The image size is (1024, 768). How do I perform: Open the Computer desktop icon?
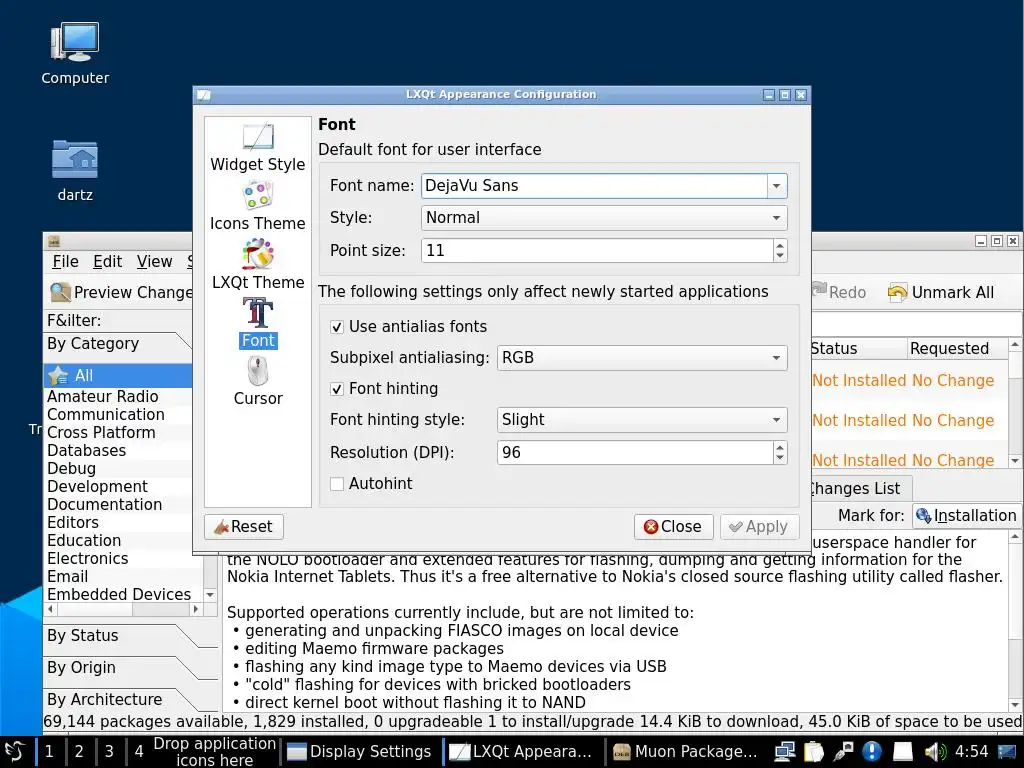coord(75,54)
